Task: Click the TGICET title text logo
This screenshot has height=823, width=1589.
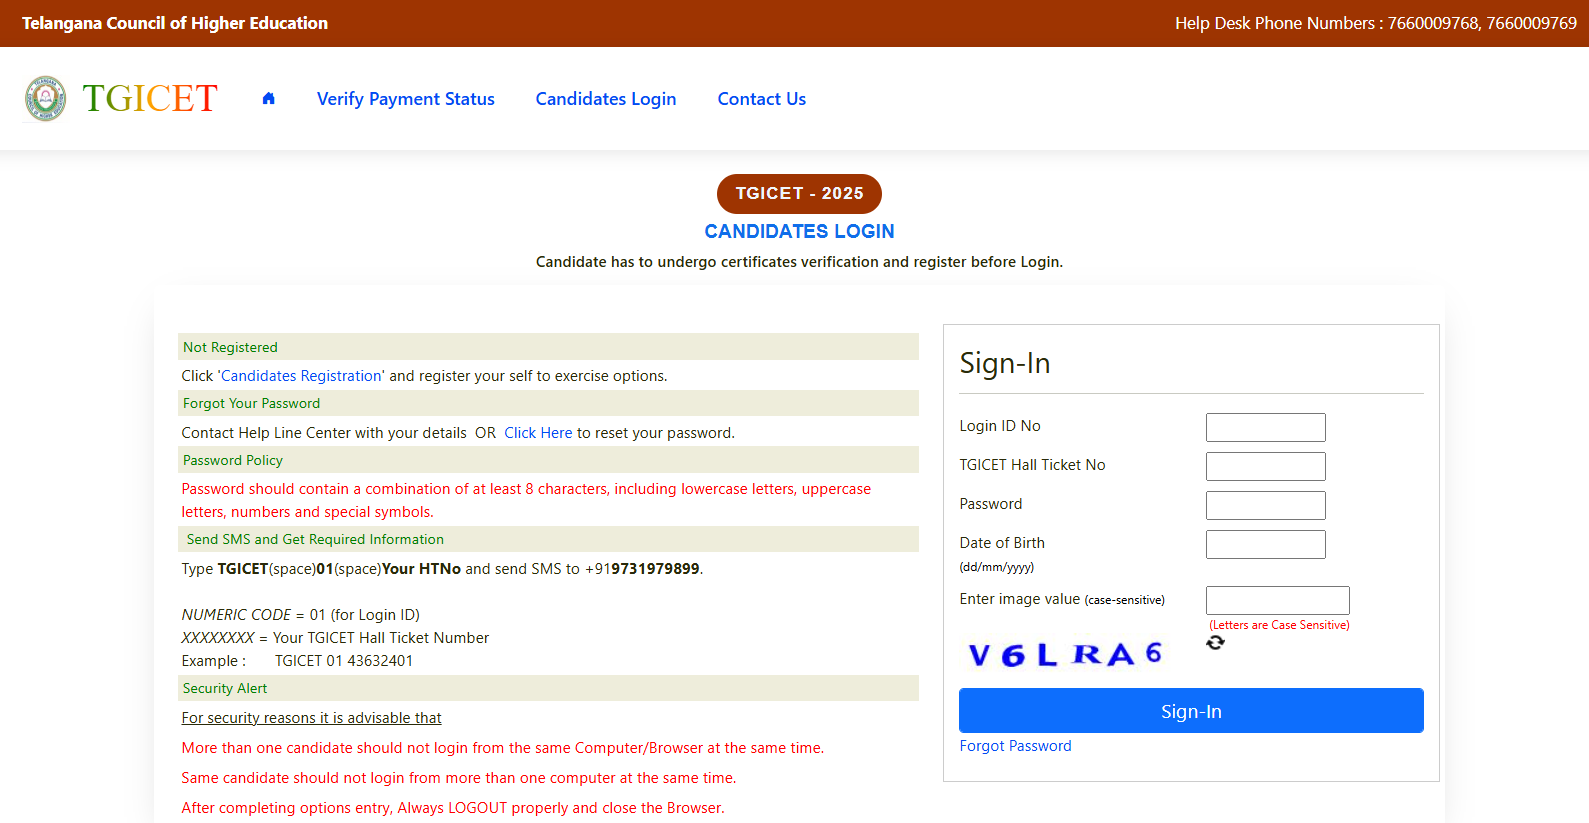Action: click(x=150, y=98)
